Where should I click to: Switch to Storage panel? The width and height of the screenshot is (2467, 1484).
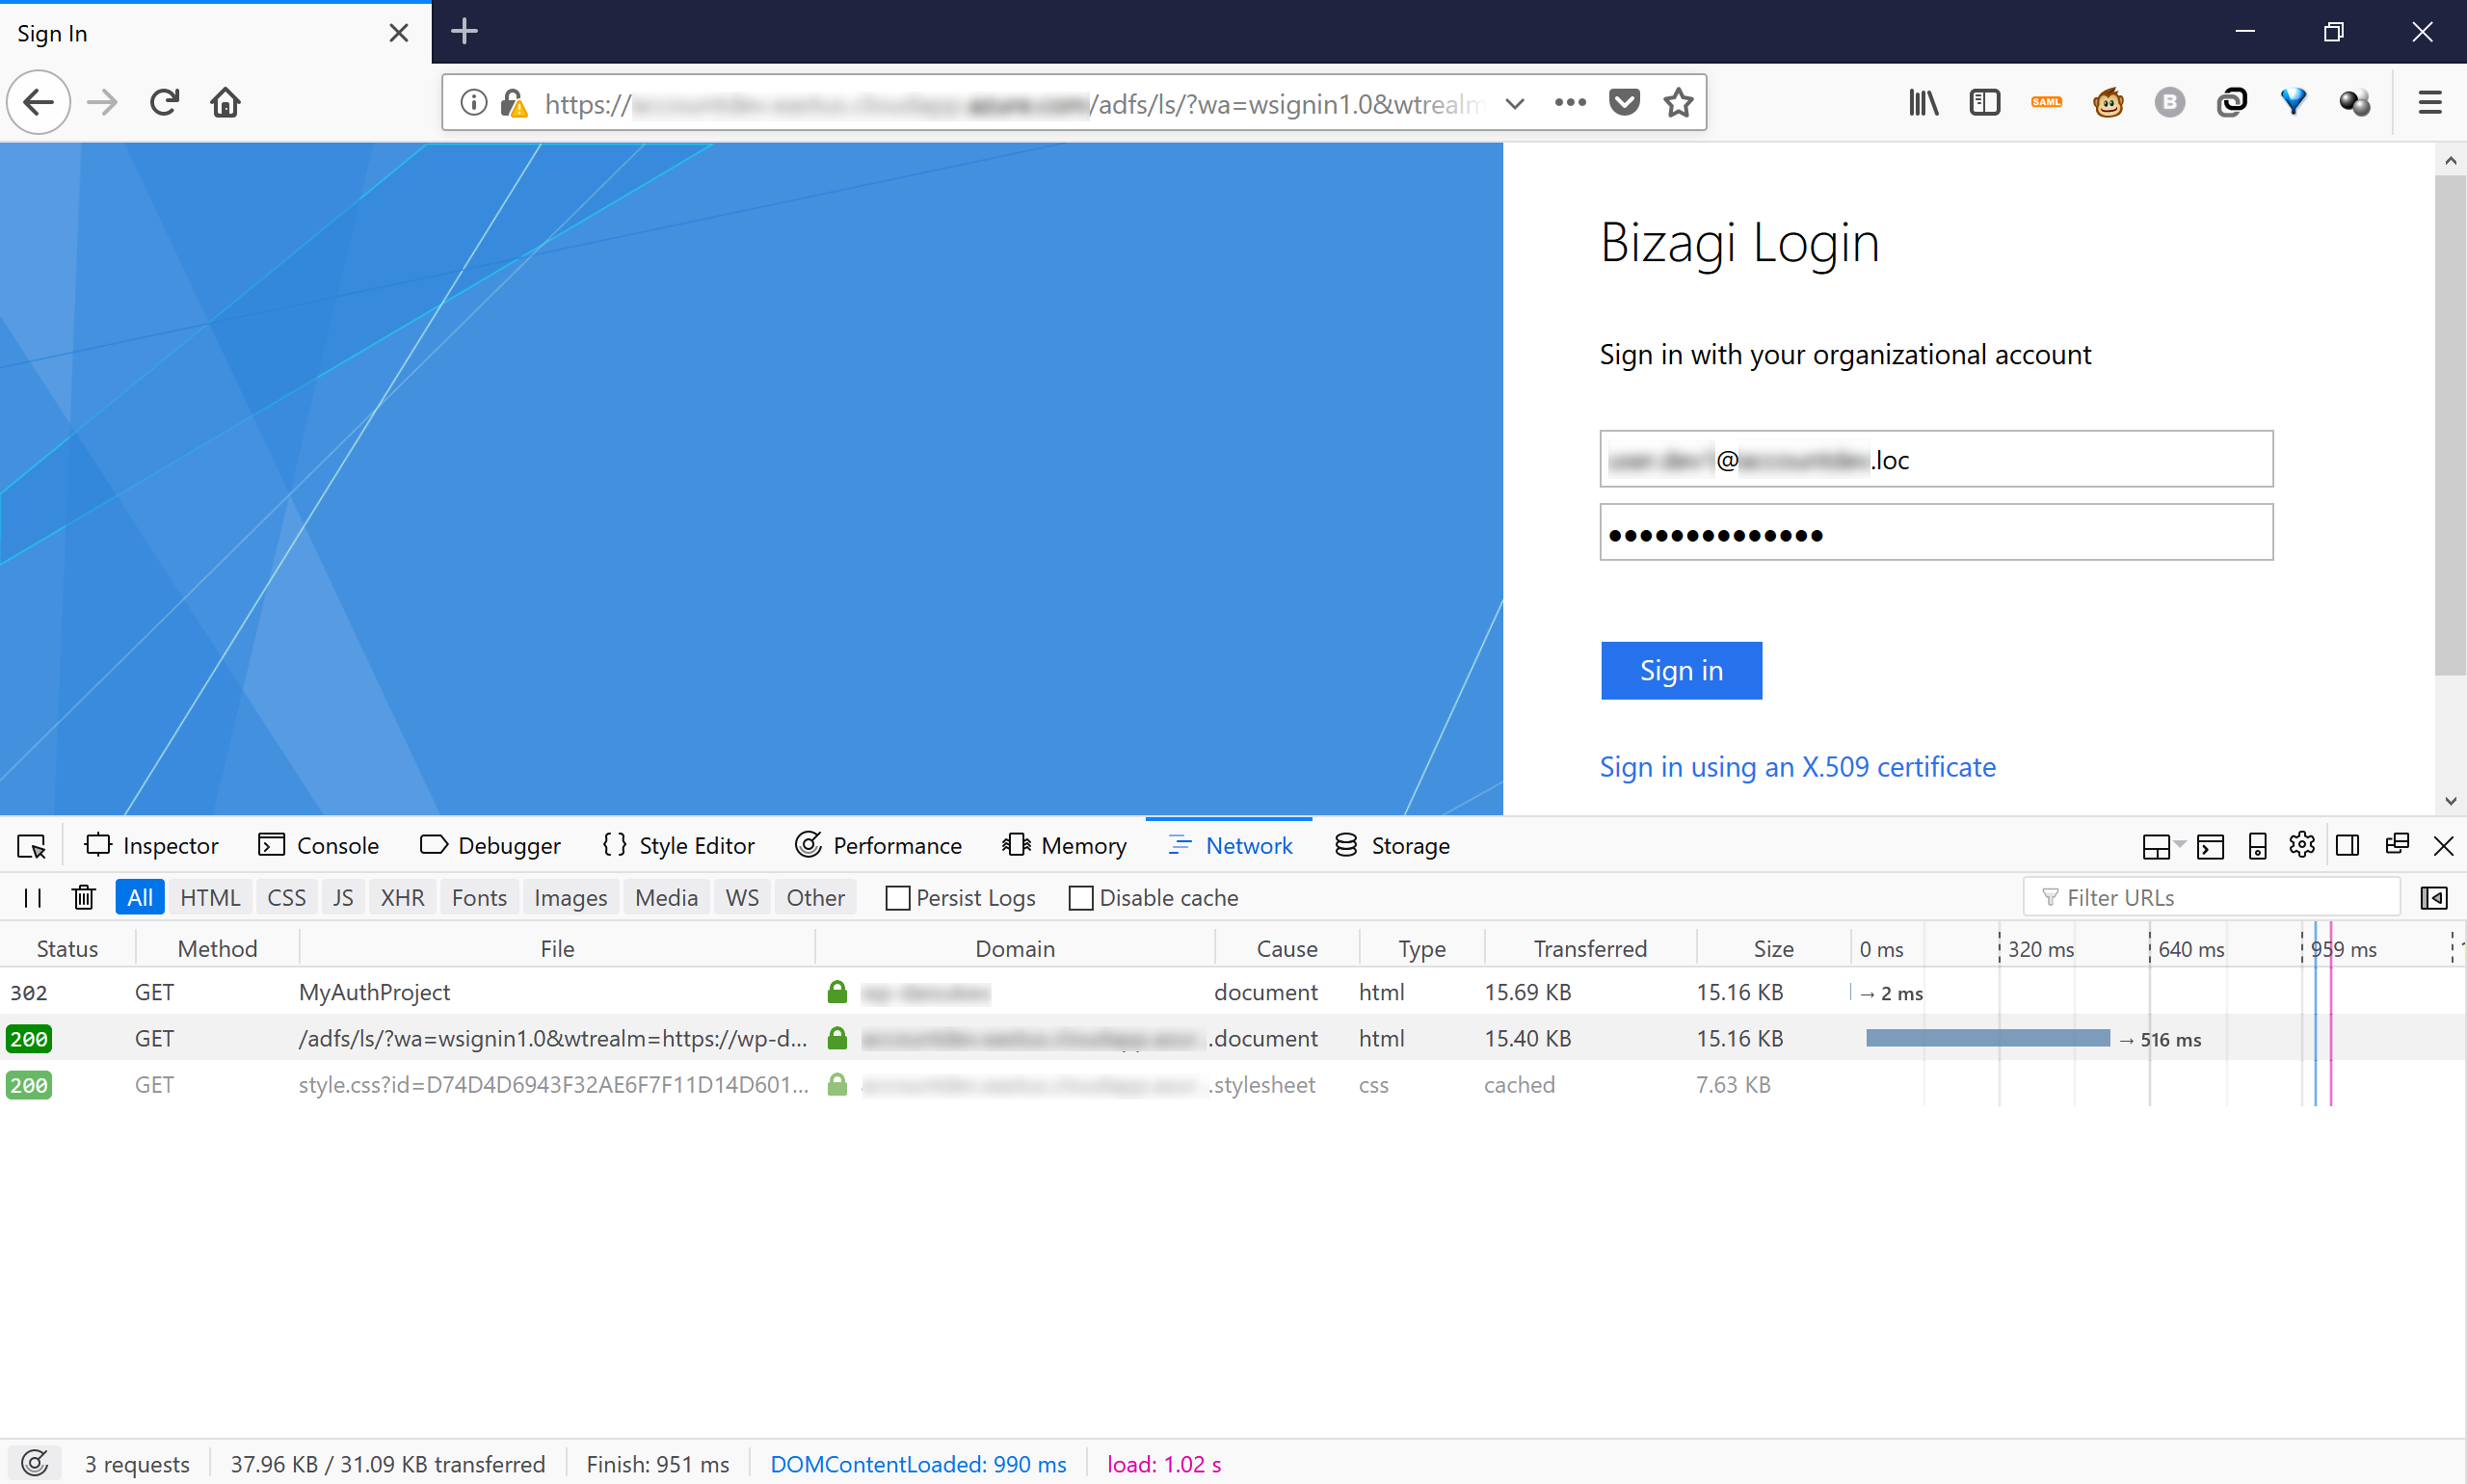[1410, 846]
